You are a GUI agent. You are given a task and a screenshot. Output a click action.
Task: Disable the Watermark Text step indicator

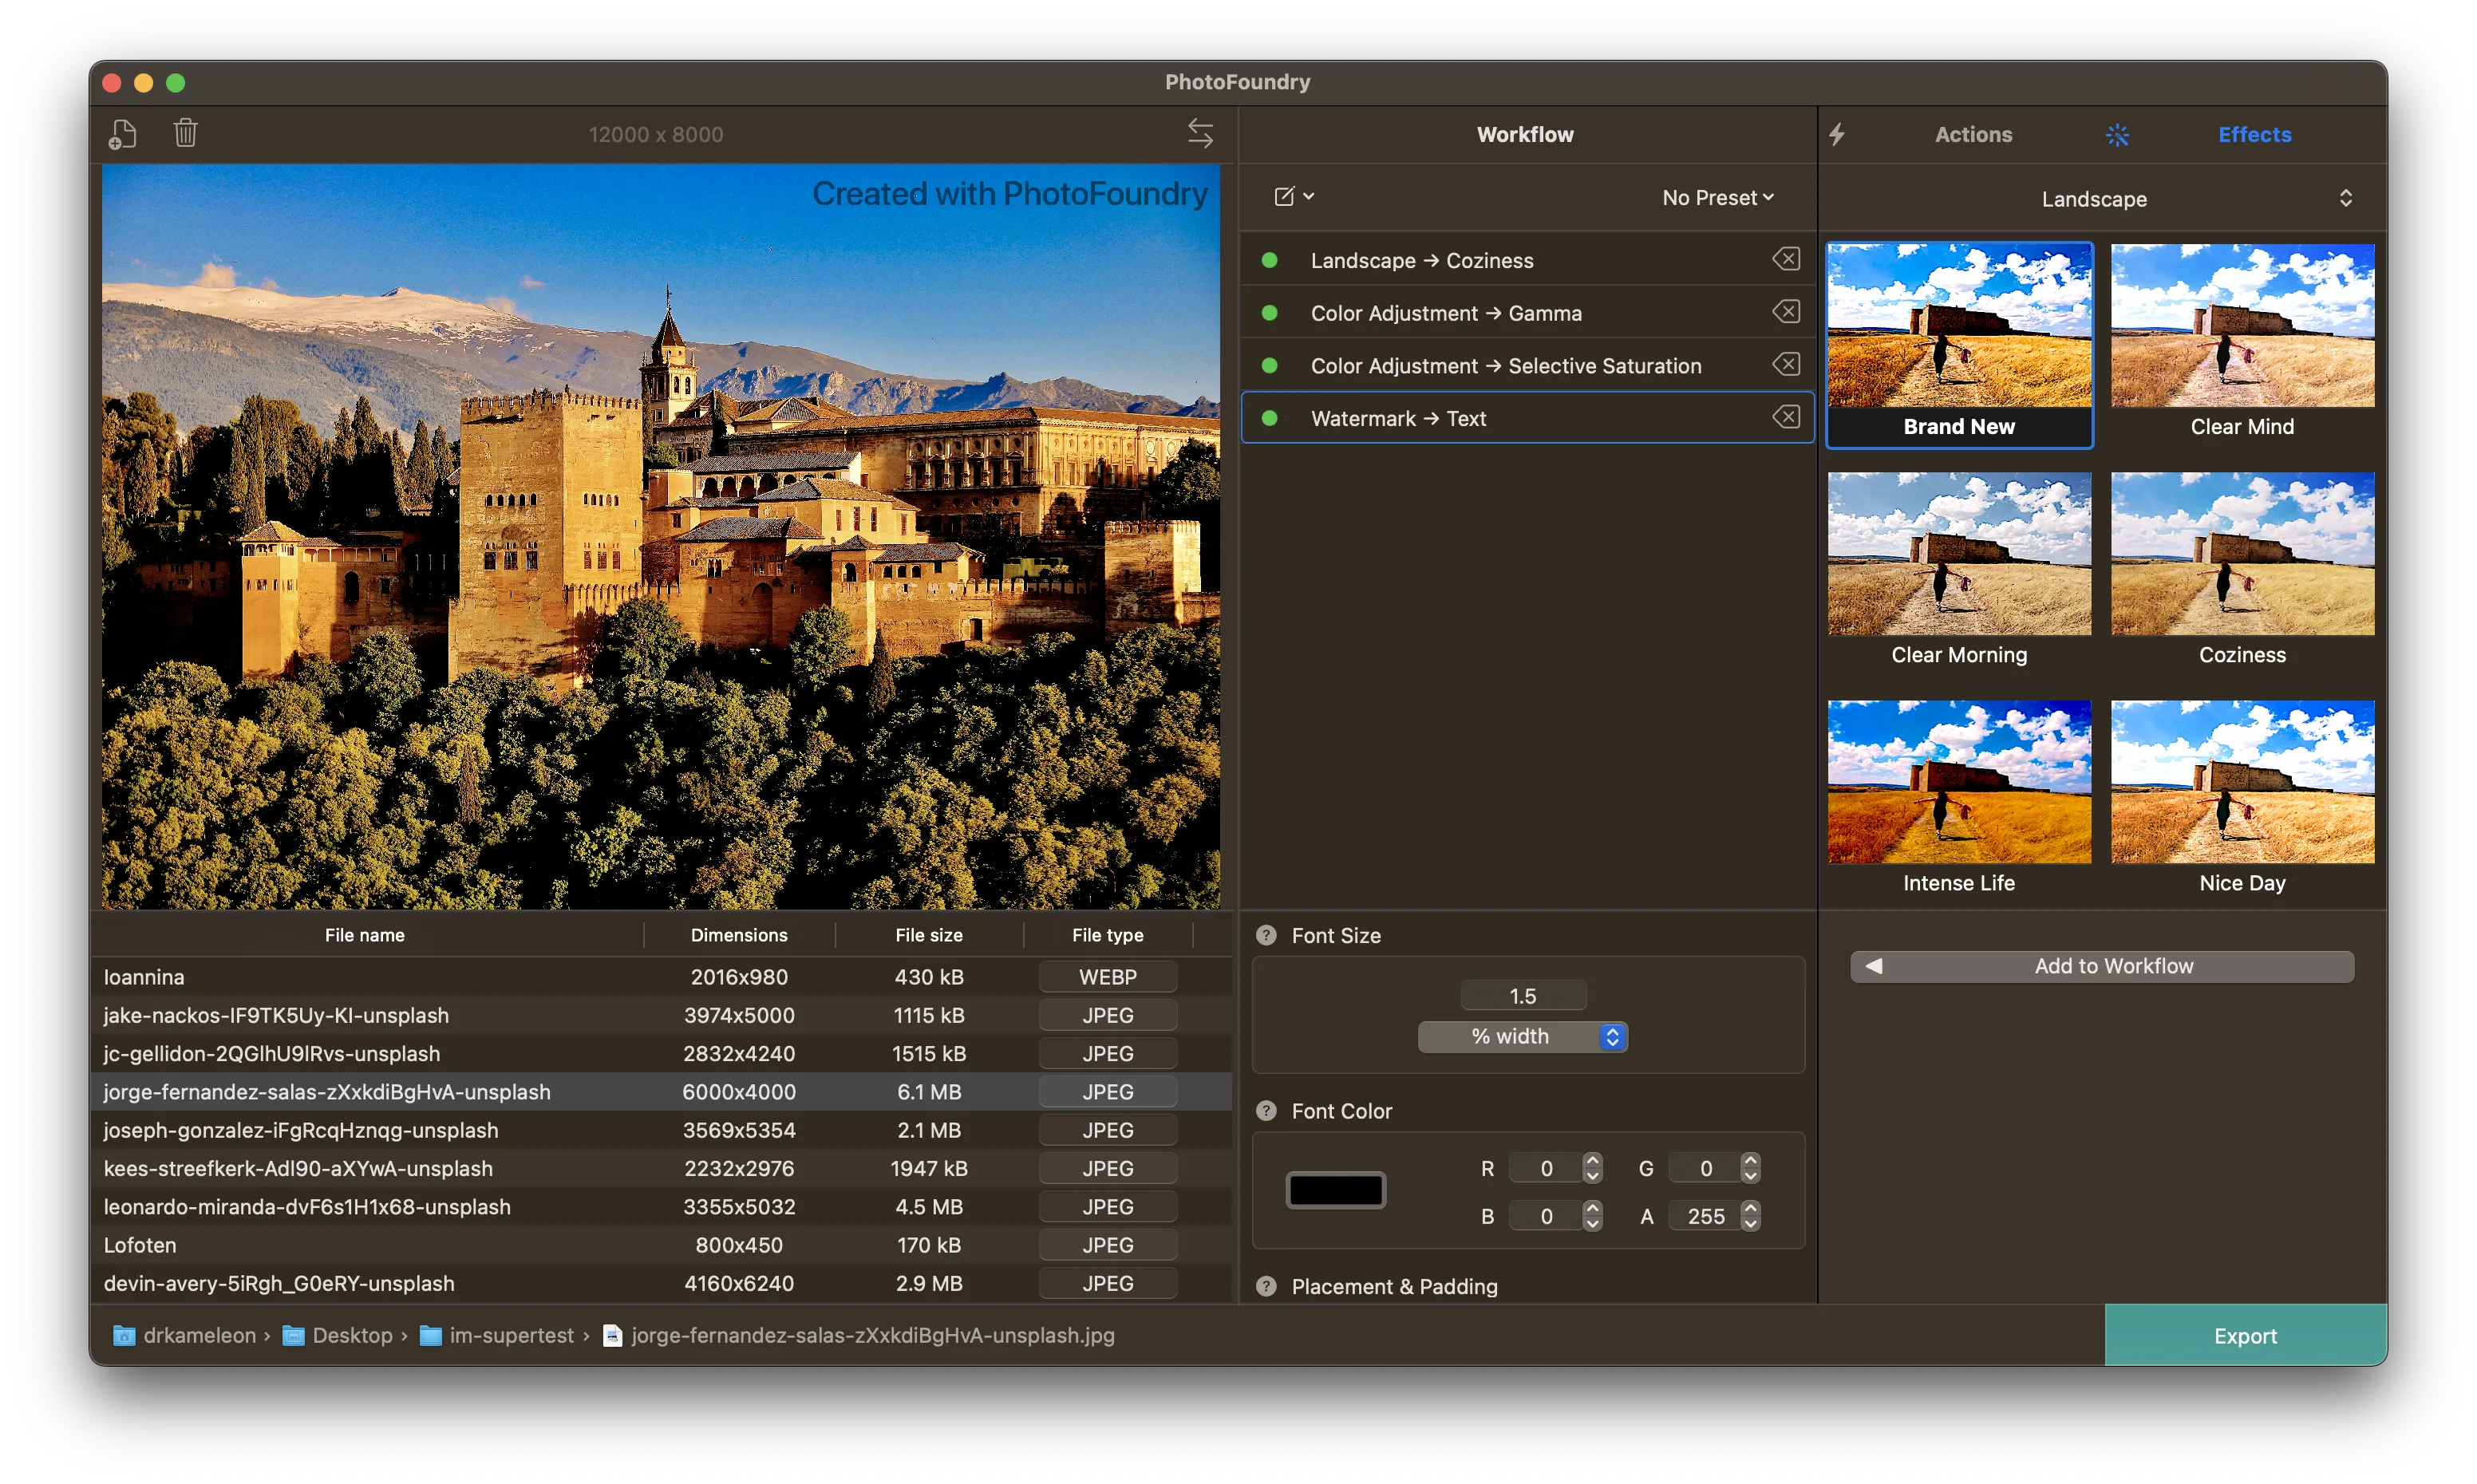click(x=1269, y=418)
